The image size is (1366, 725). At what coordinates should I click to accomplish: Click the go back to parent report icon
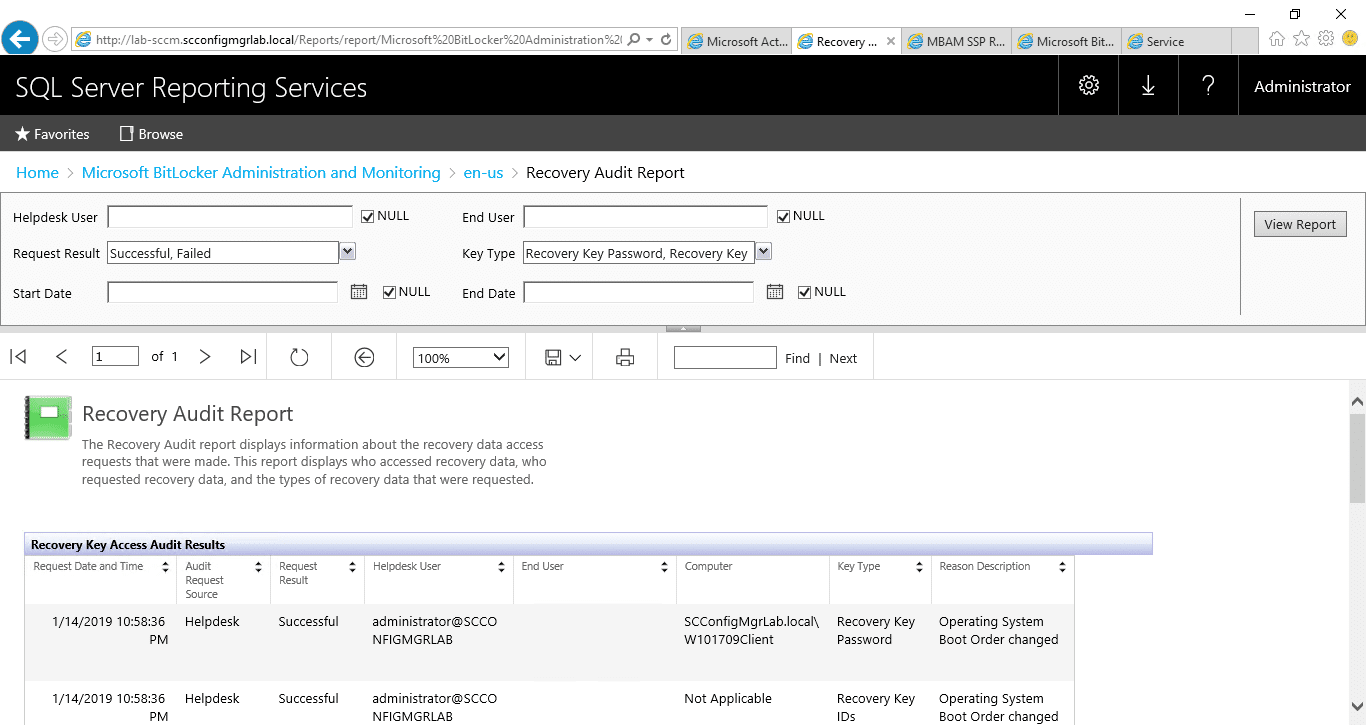(364, 357)
